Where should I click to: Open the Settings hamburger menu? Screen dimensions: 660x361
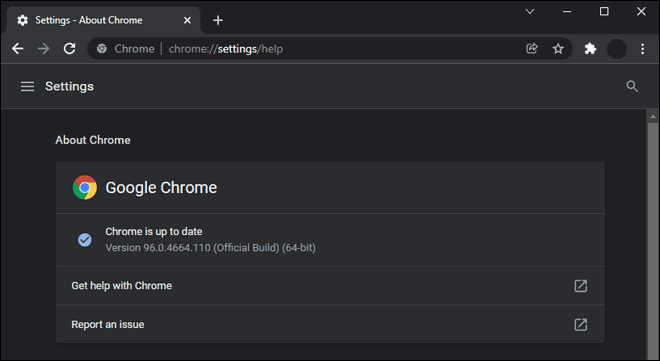27,86
